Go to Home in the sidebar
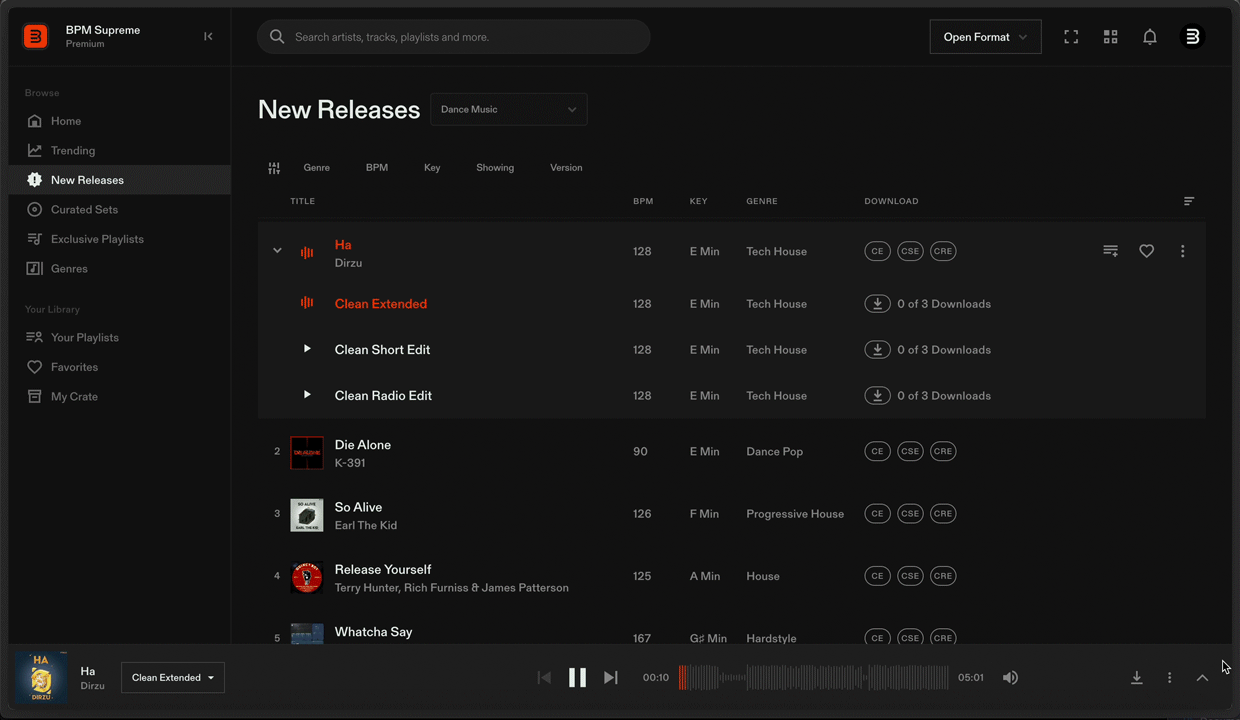 point(120,121)
